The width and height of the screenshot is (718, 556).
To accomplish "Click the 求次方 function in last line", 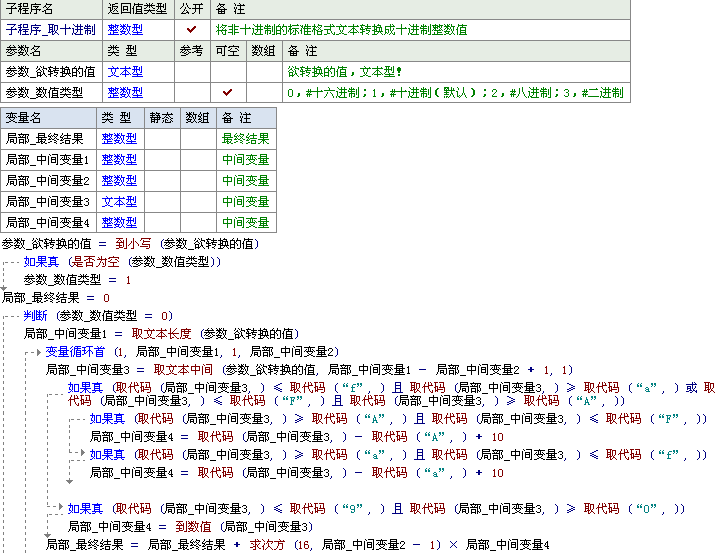I will coord(267,545).
